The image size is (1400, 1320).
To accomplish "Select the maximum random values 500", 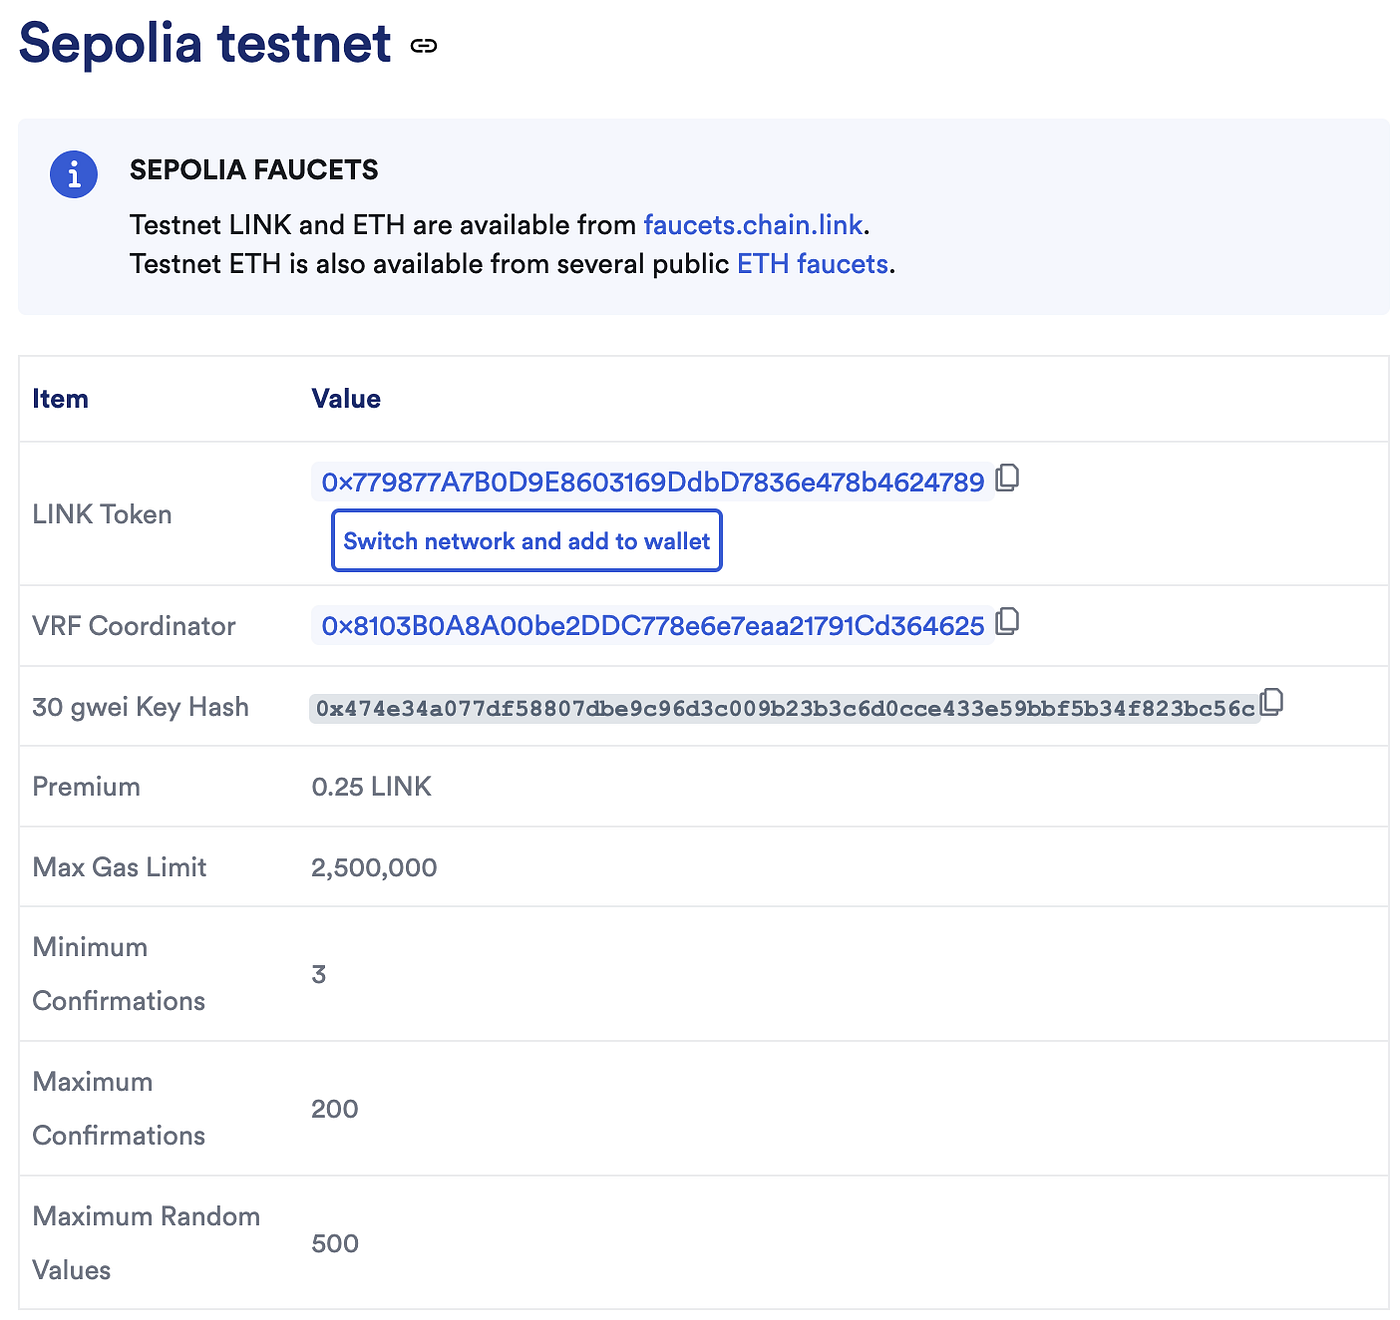I will [x=334, y=1244].
